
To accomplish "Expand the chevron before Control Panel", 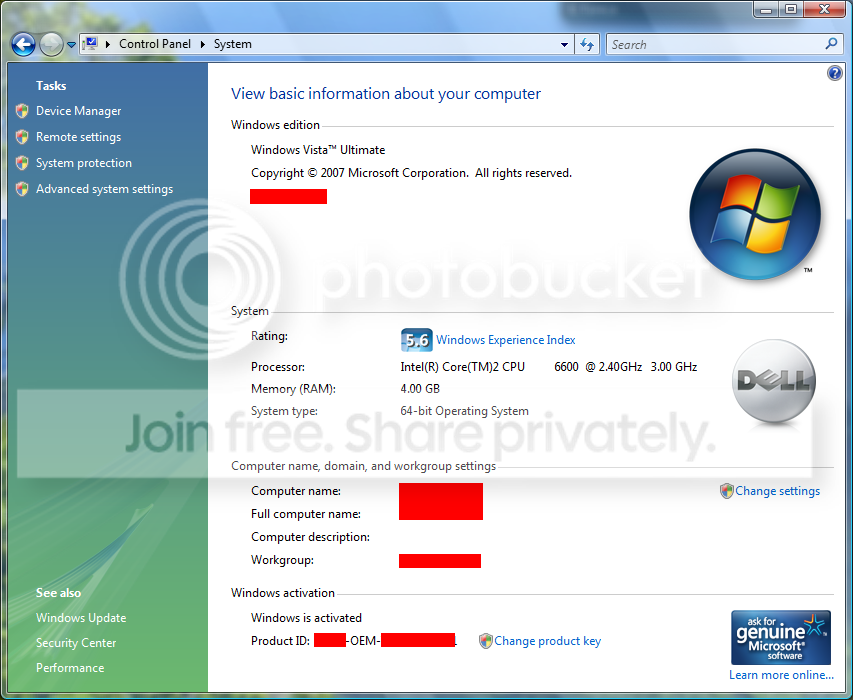I will point(108,44).
